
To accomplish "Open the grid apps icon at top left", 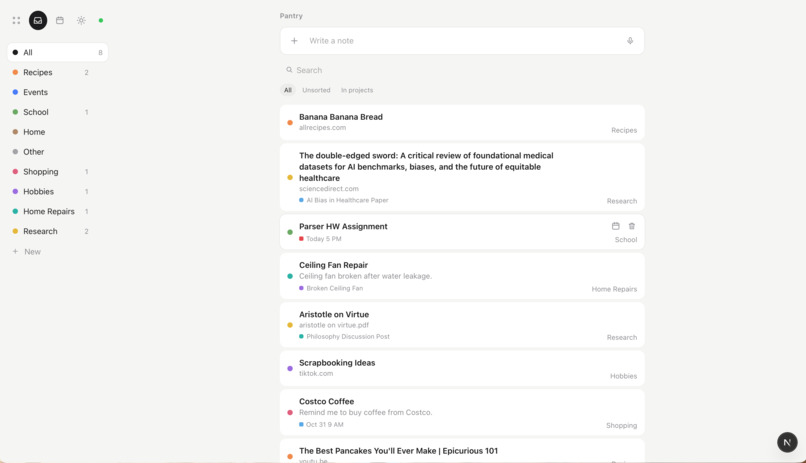I will 16,21.
